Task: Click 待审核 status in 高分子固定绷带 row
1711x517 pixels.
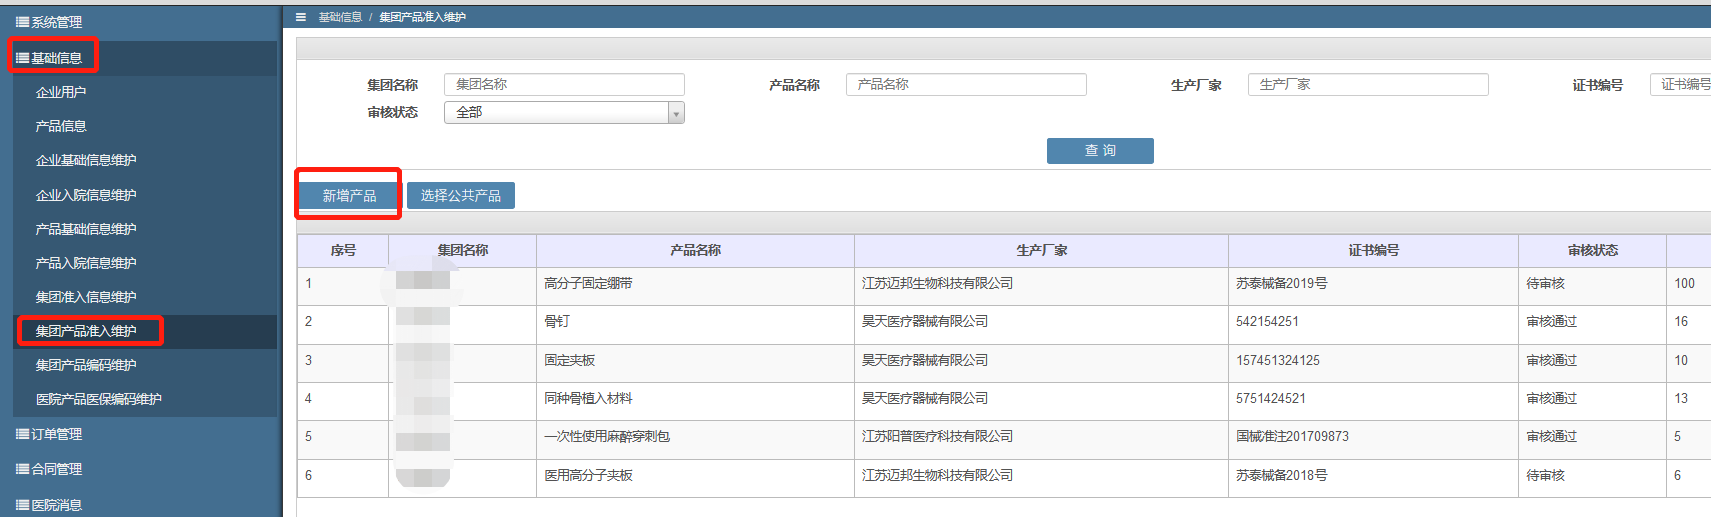Action: coord(1545,284)
